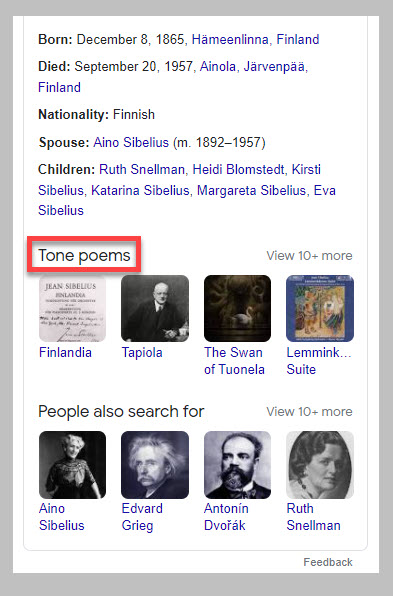Open Antonín Dvořák's portrait thumbnail
Image resolution: width=393 pixels, height=596 pixels.
tap(238, 464)
